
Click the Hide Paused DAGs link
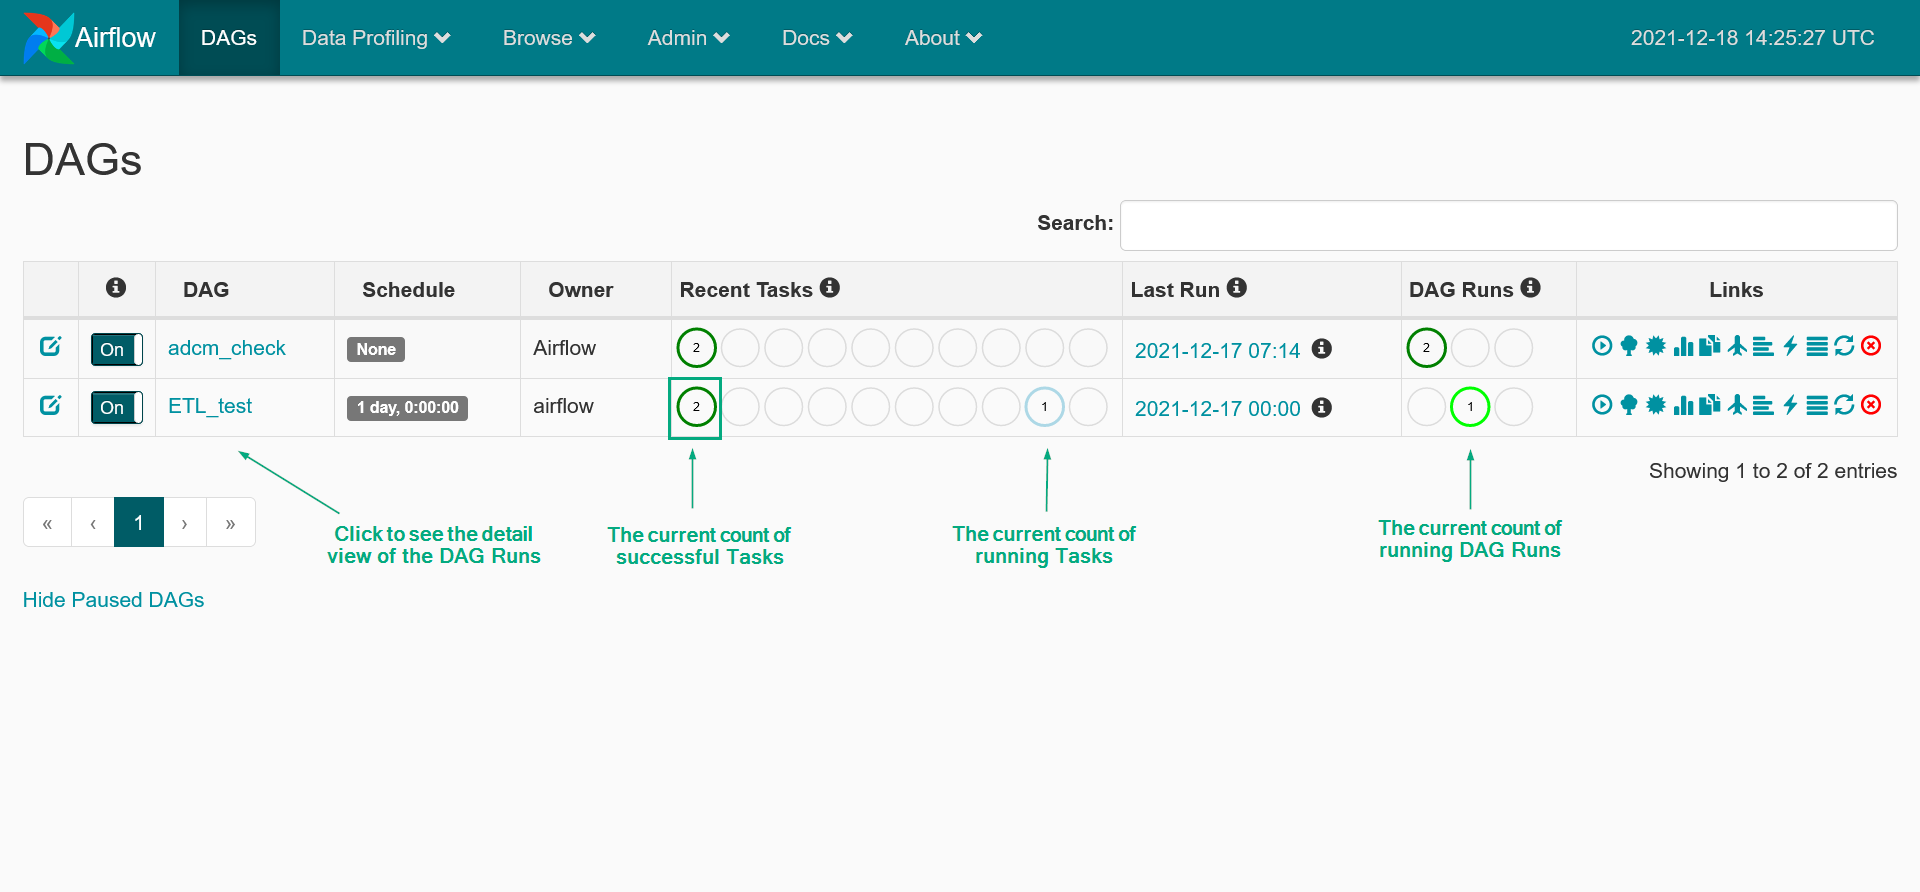pos(113,600)
